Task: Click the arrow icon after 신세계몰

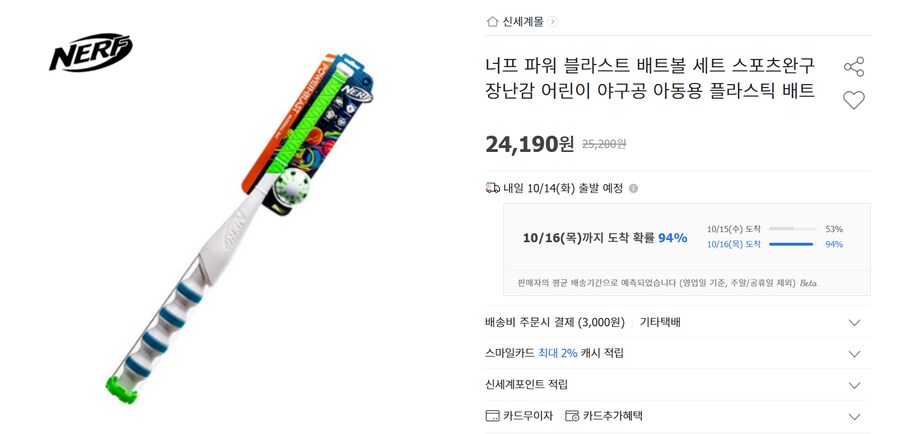Action: [x=552, y=22]
